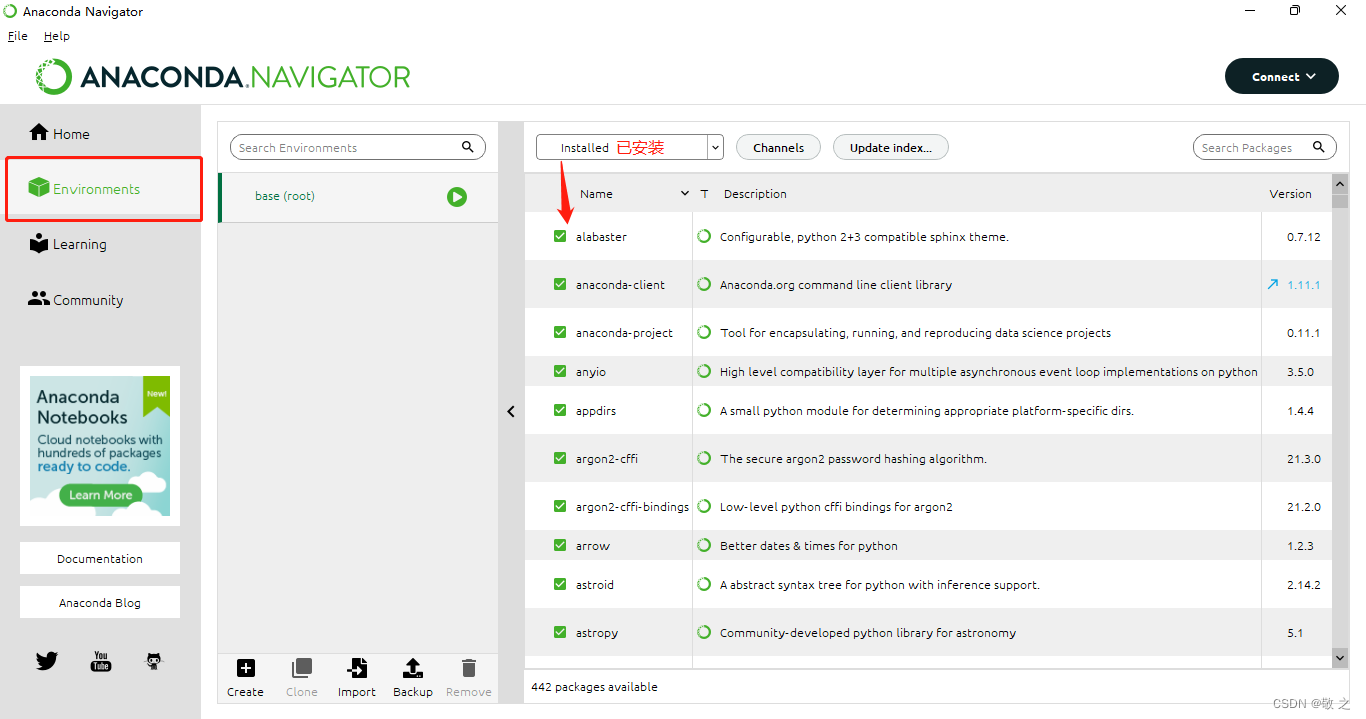Screen dimensions: 1366x719
Task: Click the search icon in Search Environments
Action: (468, 147)
